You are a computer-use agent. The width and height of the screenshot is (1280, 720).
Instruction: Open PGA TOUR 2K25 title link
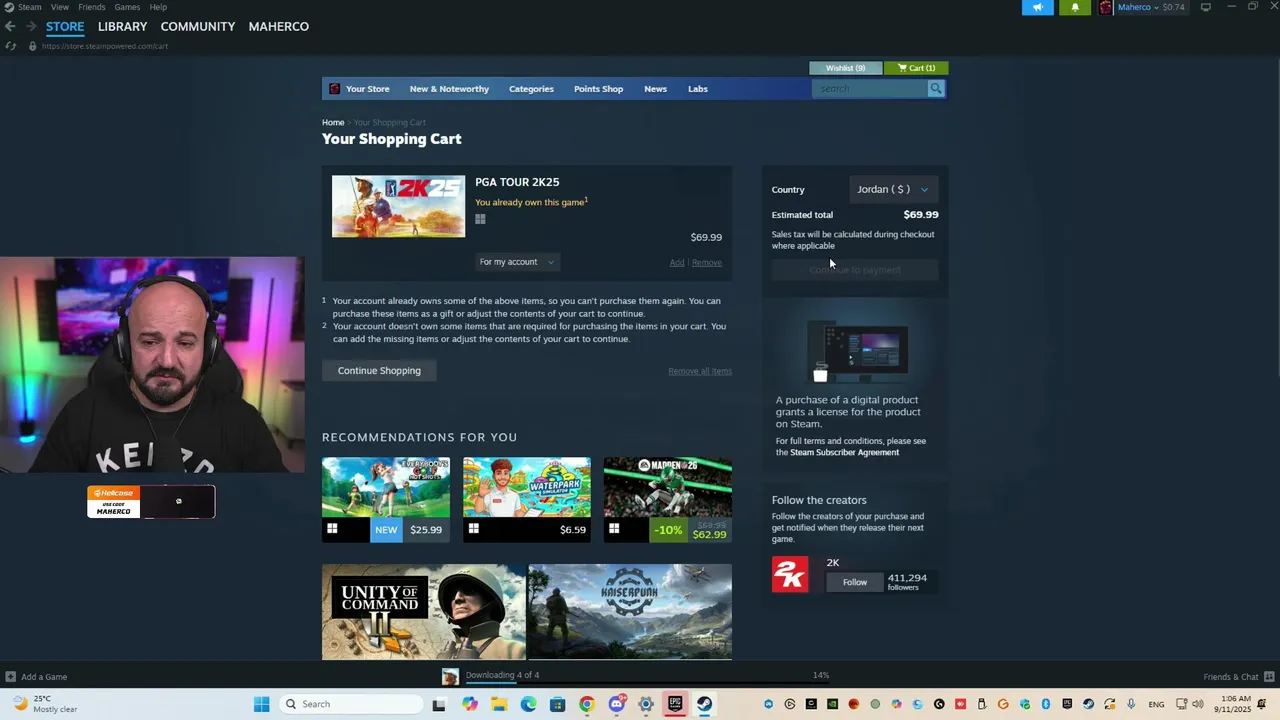point(517,182)
